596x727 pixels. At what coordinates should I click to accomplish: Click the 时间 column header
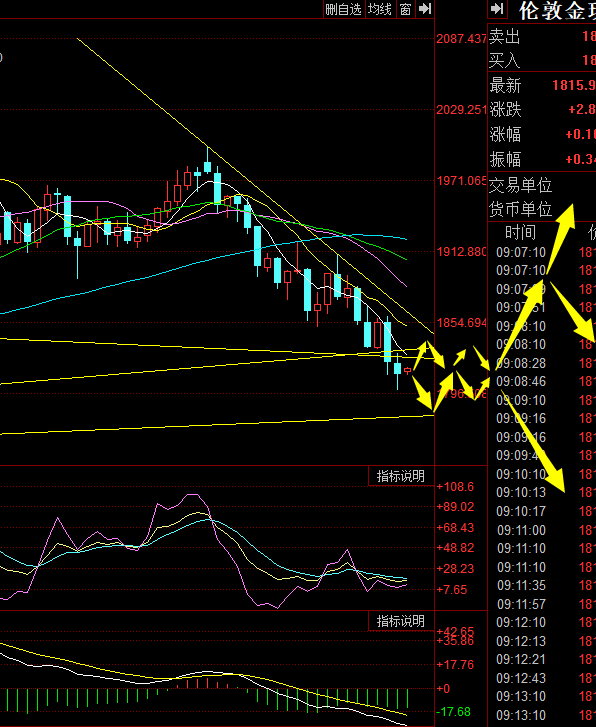520,232
